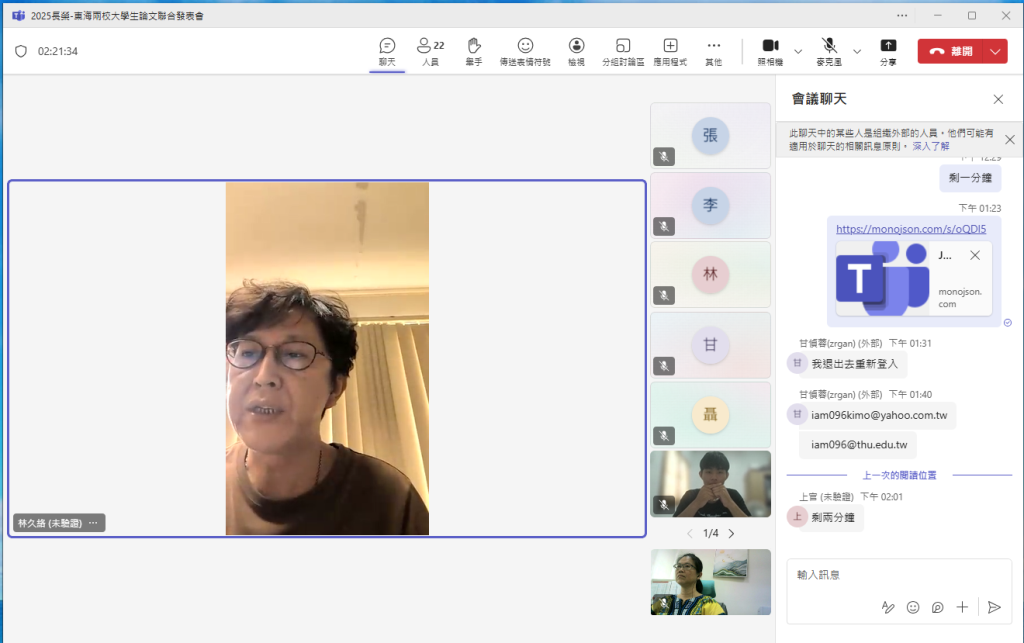Select participant tile 張
Screen dimensions: 1024x643
(x=711, y=135)
